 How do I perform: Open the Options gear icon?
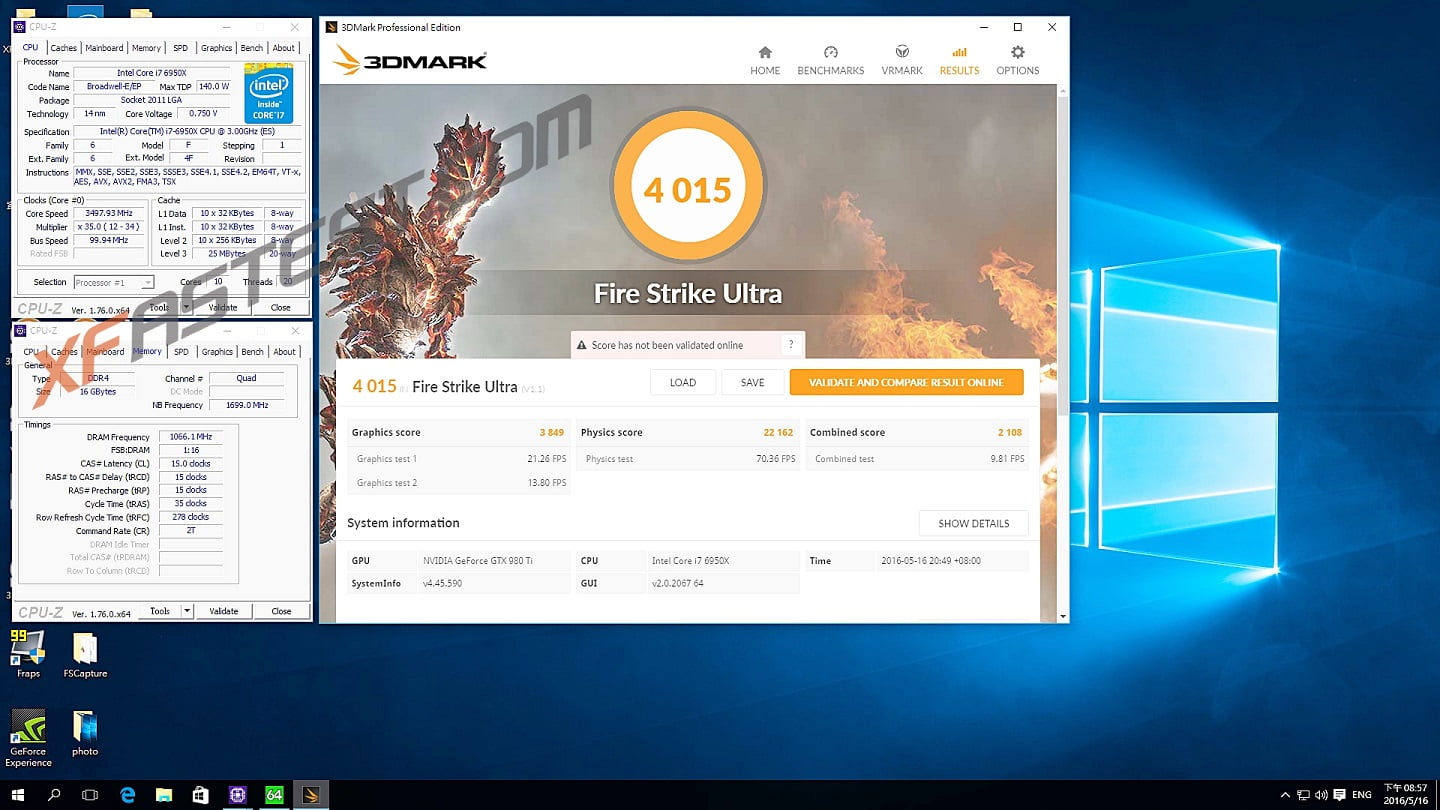pos(1017,53)
